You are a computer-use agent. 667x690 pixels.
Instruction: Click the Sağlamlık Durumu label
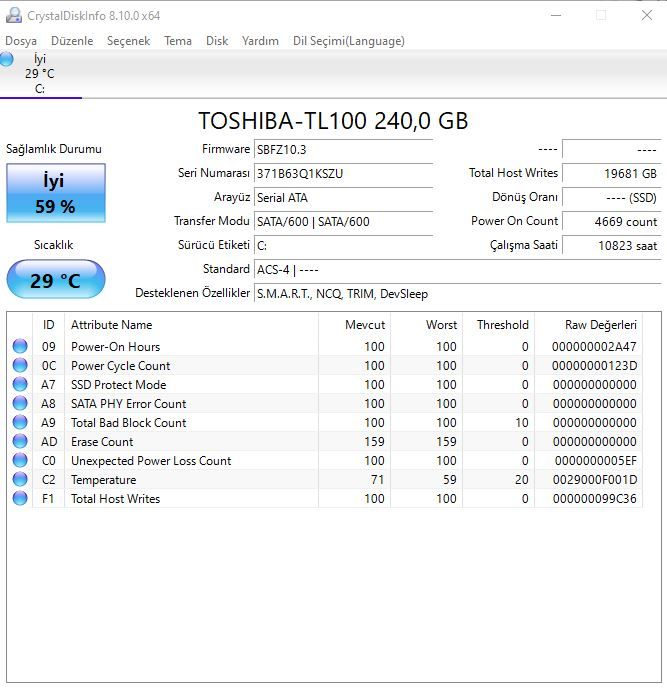(54, 149)
